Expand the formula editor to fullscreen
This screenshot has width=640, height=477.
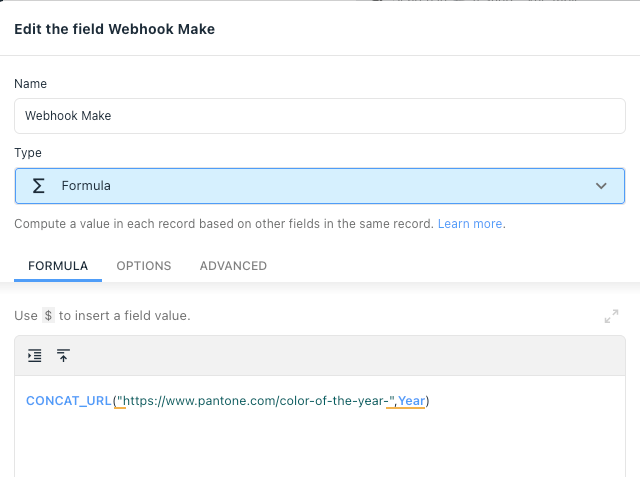(x=611, y=316)
